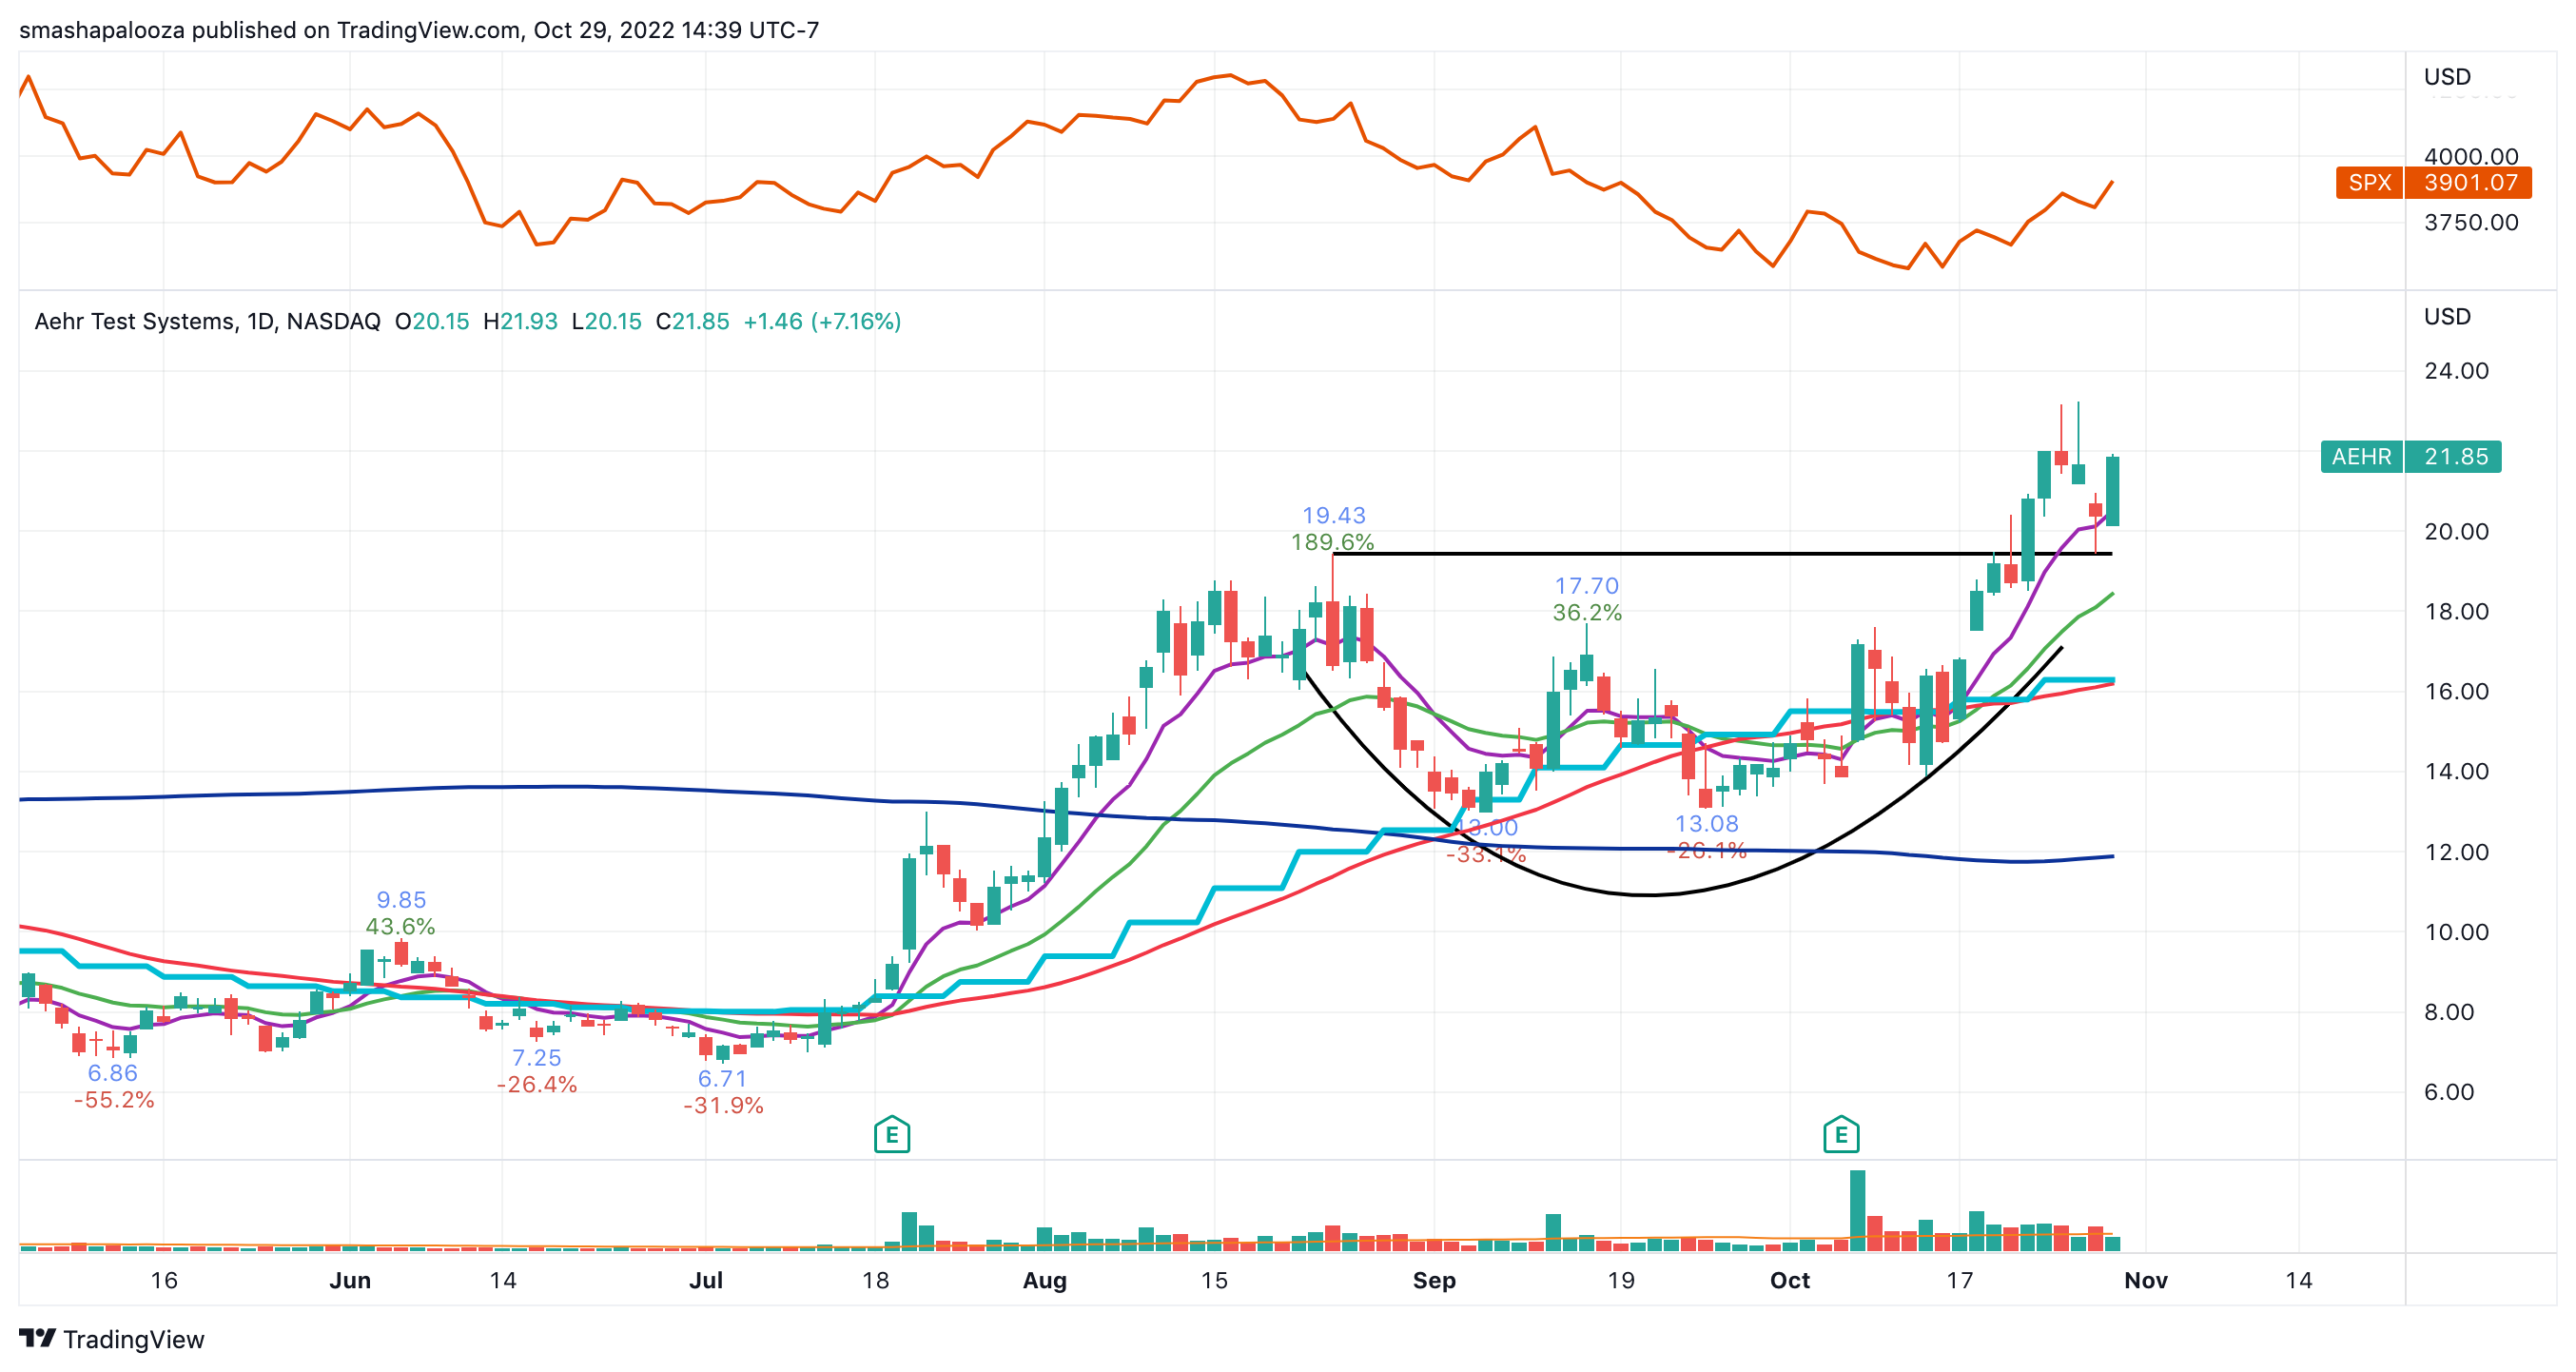Click the 43.6% gain label
The image size is (2576, 1372).
click(400, 926)
